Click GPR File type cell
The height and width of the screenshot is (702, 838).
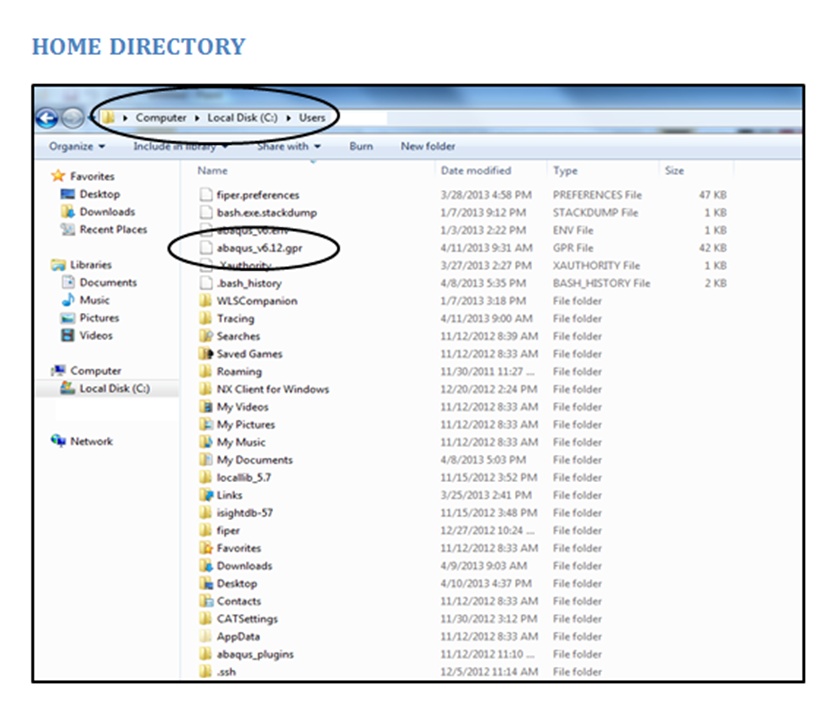pyautogui.click(x=573, y=247)
